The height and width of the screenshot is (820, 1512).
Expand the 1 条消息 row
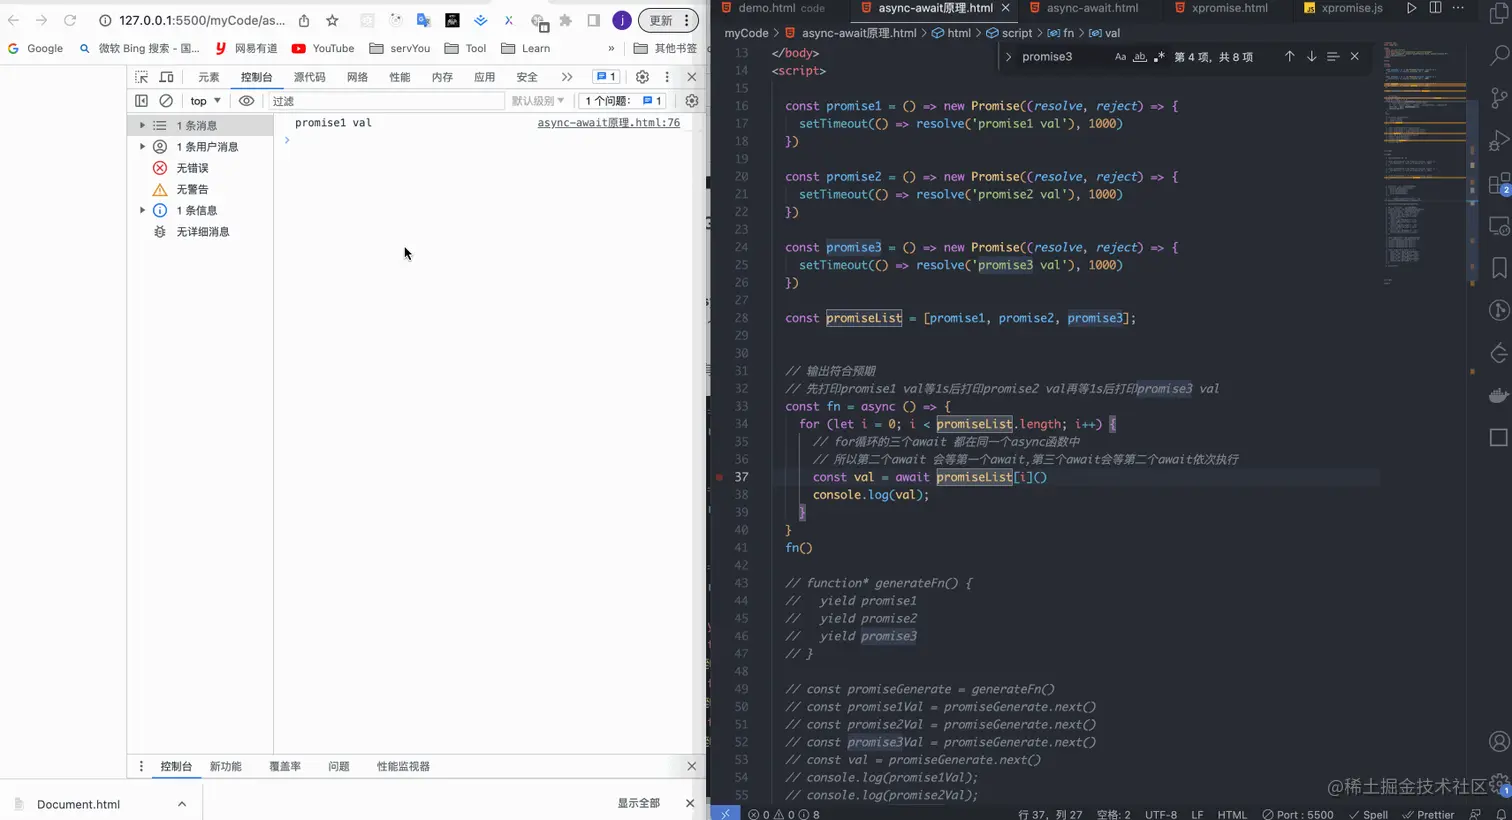200,125
